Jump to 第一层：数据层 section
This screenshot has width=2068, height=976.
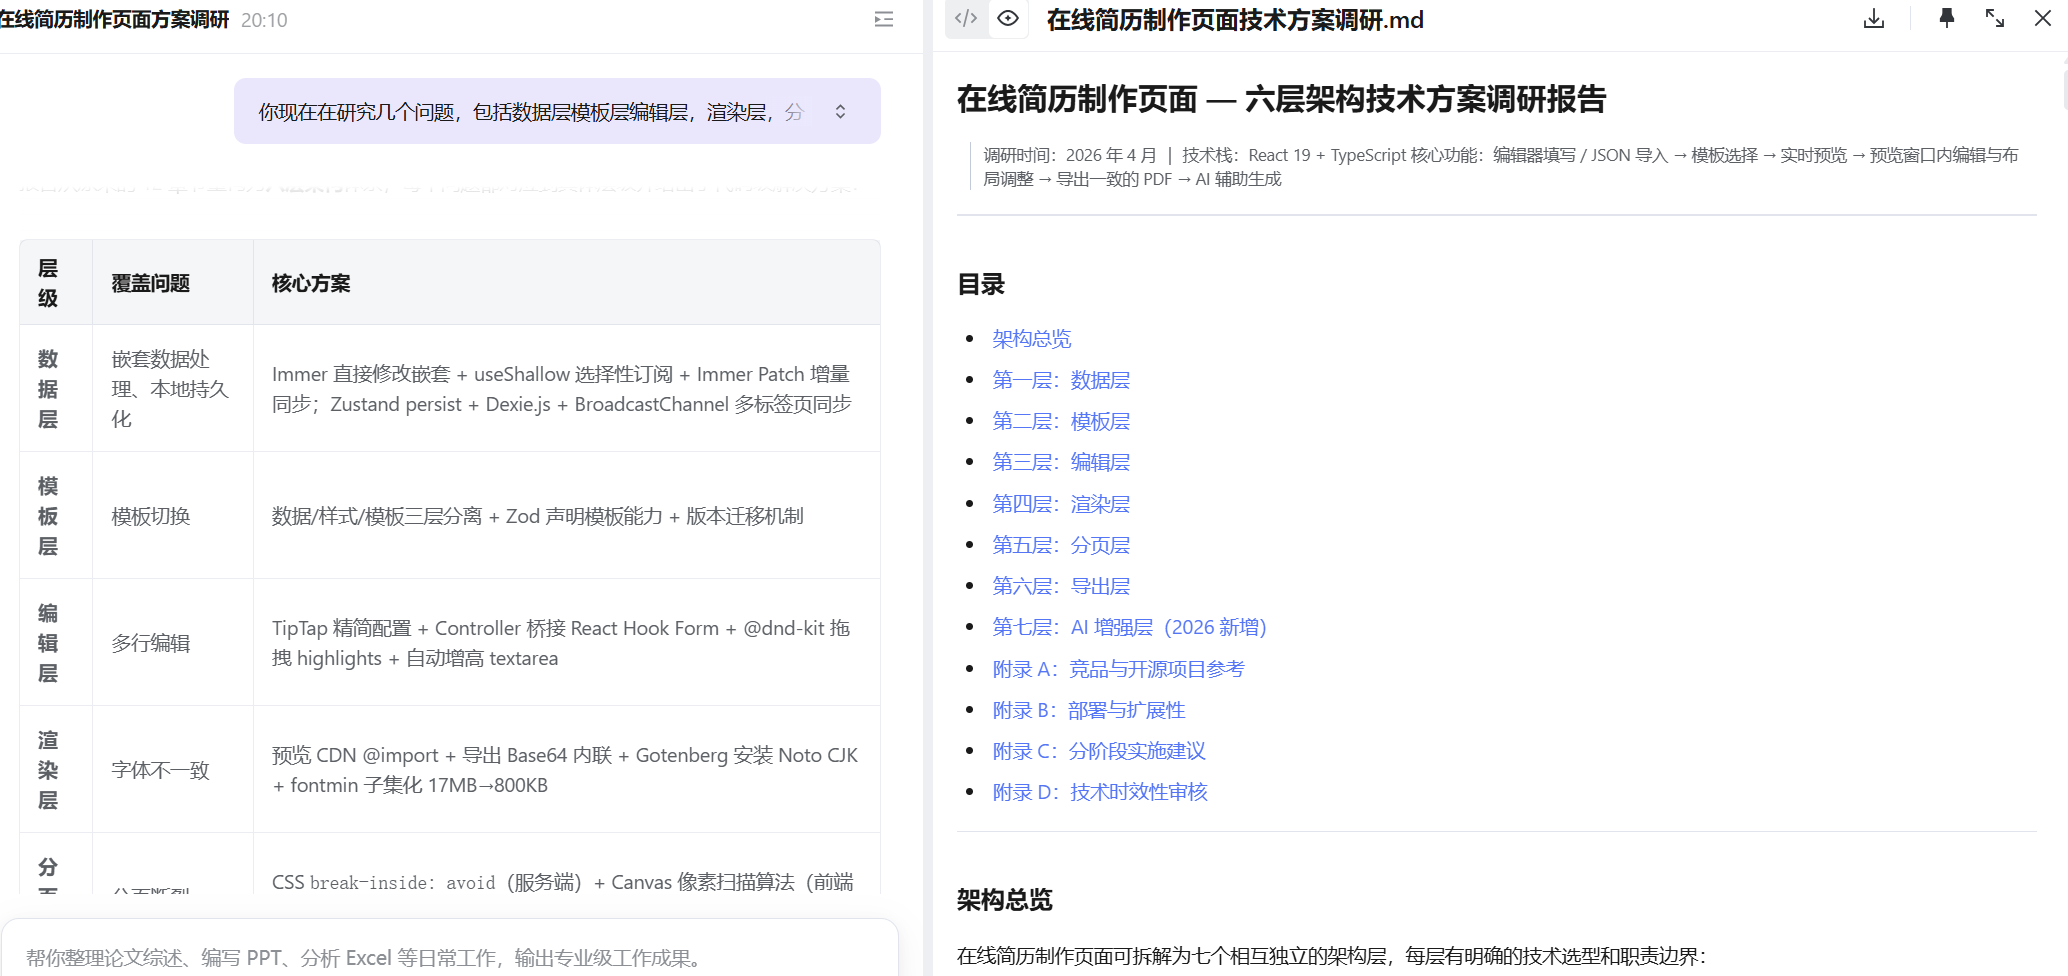tap(1060, 380)
